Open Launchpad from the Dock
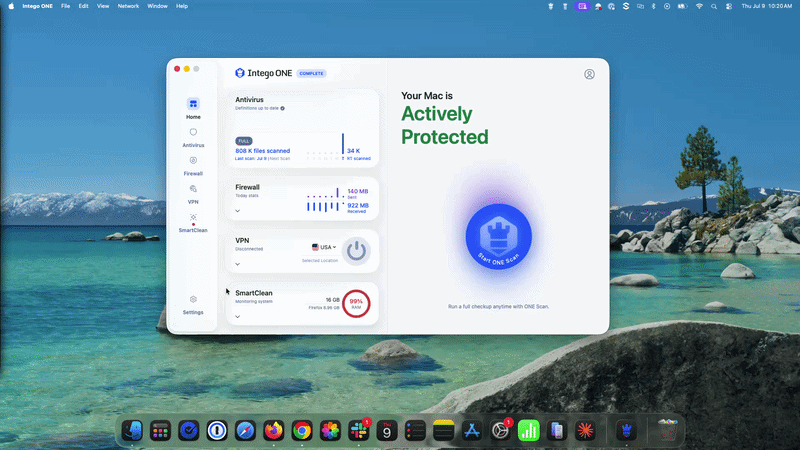 (160, 431)
